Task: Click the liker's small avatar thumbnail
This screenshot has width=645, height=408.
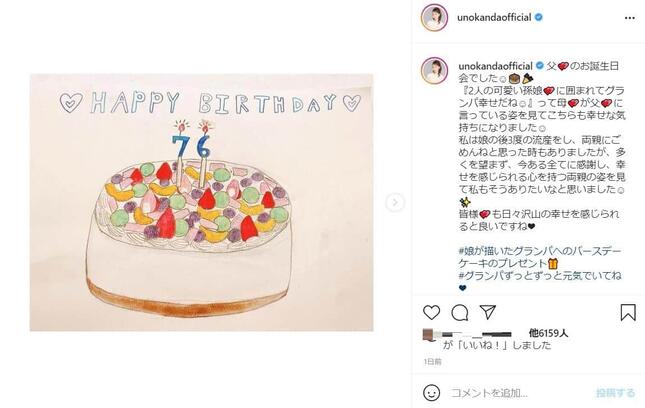Action: click(x=429, y=335)
